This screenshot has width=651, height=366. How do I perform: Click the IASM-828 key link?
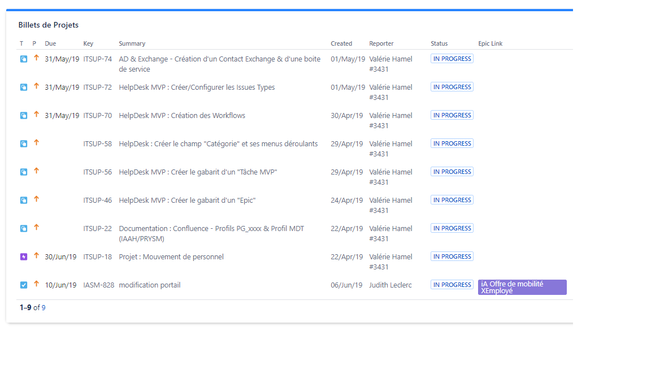98,285
